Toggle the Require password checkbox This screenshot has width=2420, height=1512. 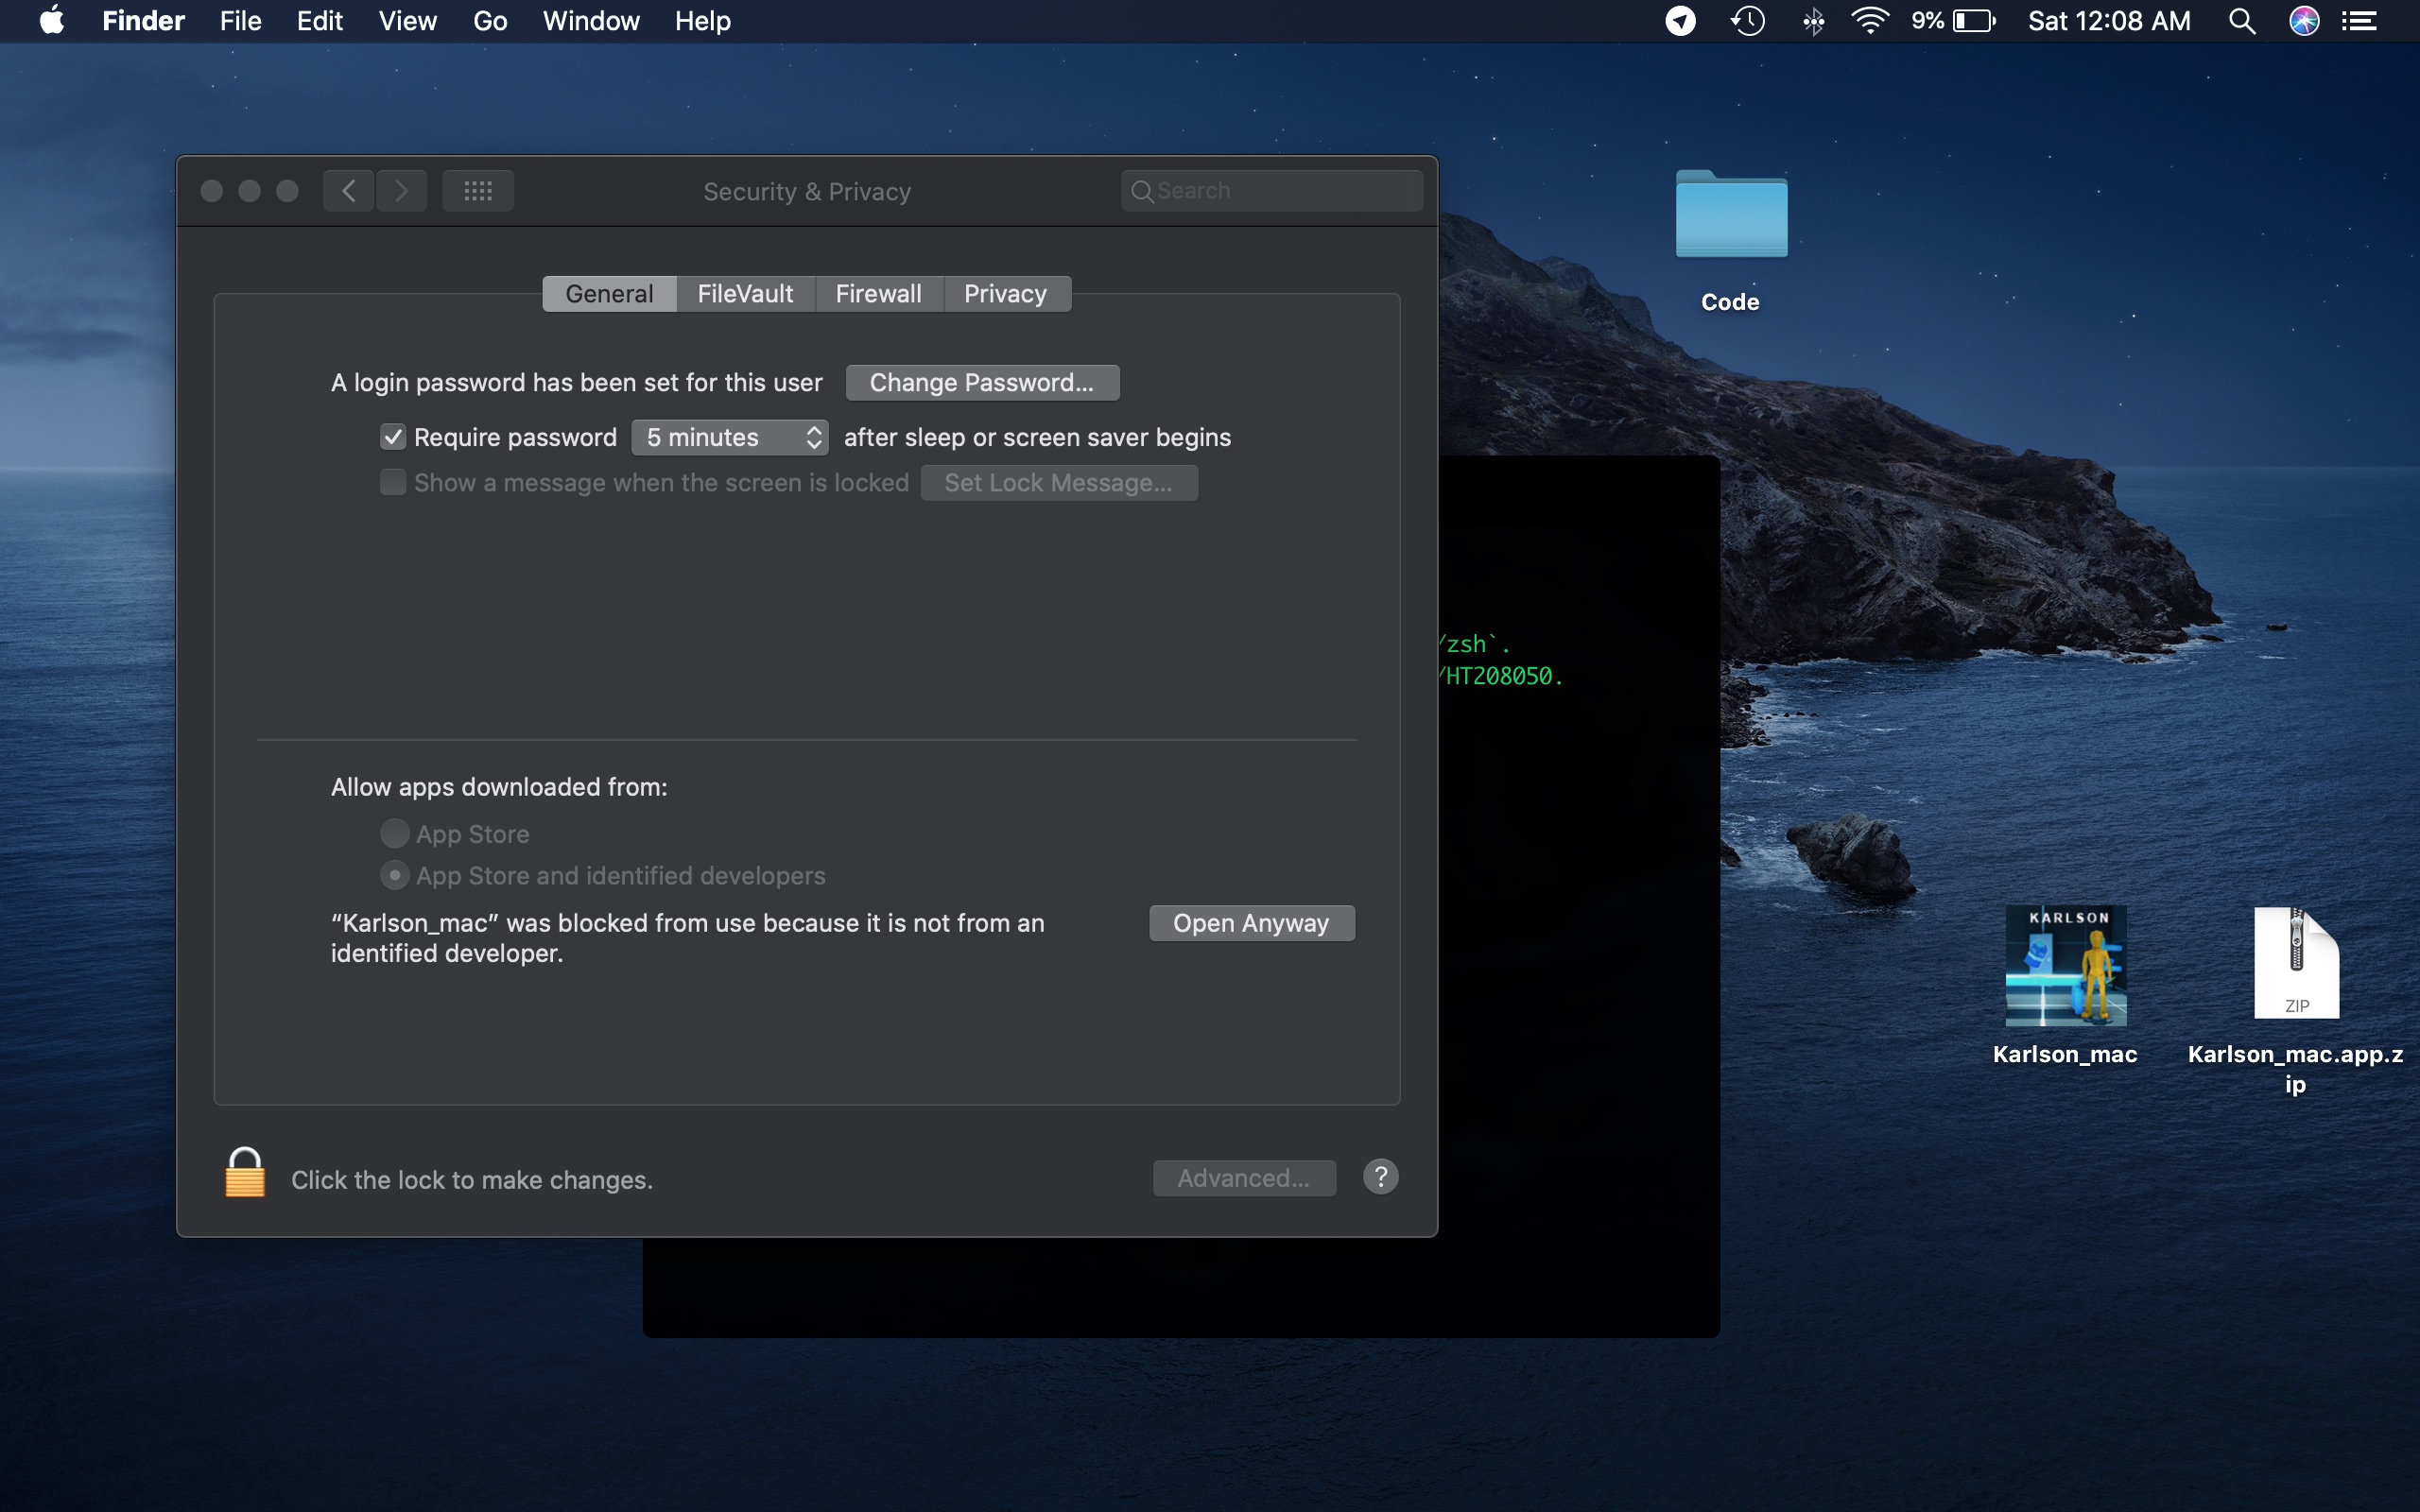pos(393,437)
